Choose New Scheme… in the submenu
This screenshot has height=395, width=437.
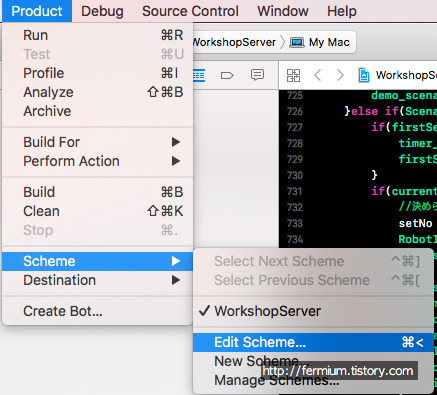pyautogui.click(x=313, y=361)
